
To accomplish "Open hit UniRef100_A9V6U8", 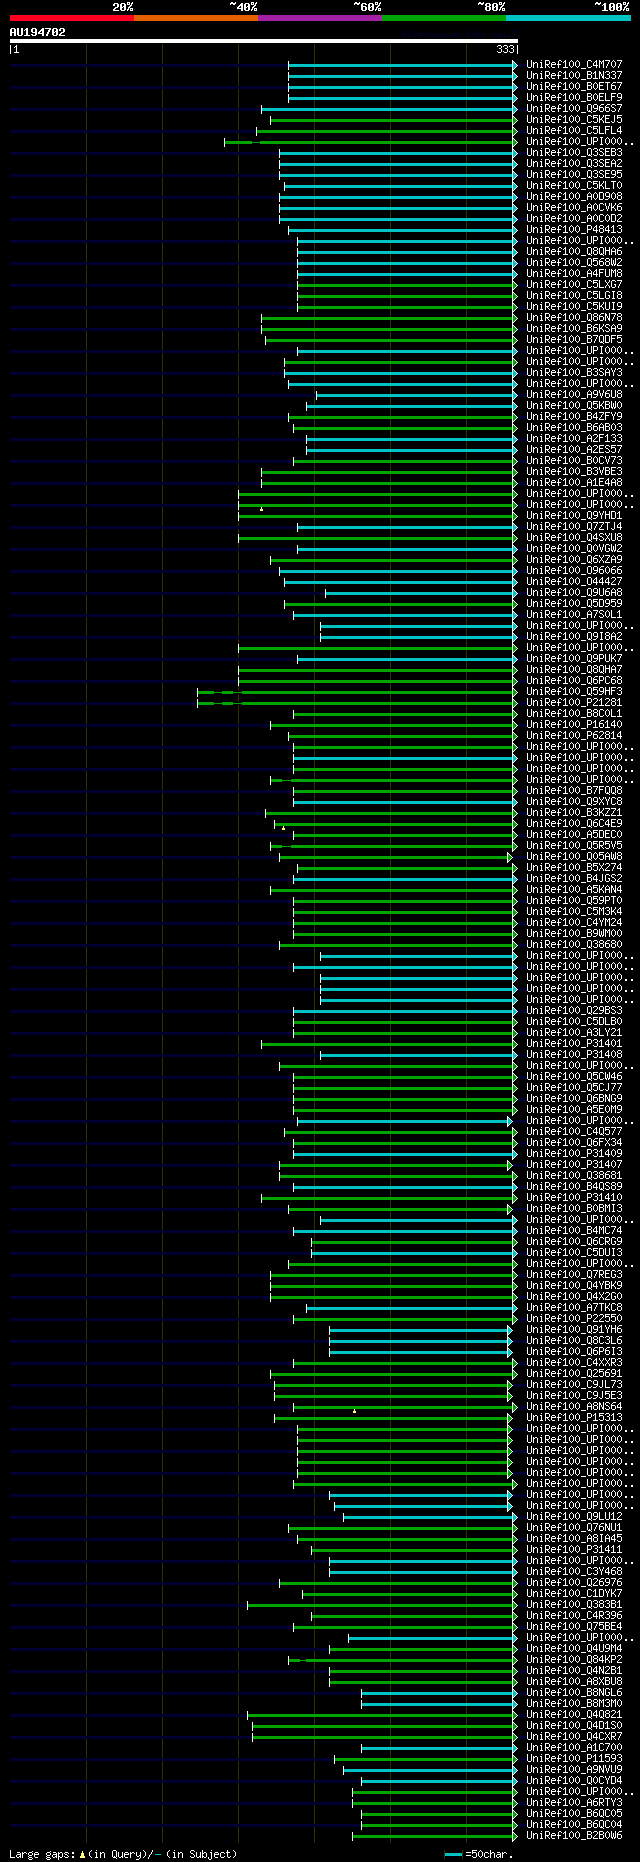I will pyautogui.click(x=574, y=395).
